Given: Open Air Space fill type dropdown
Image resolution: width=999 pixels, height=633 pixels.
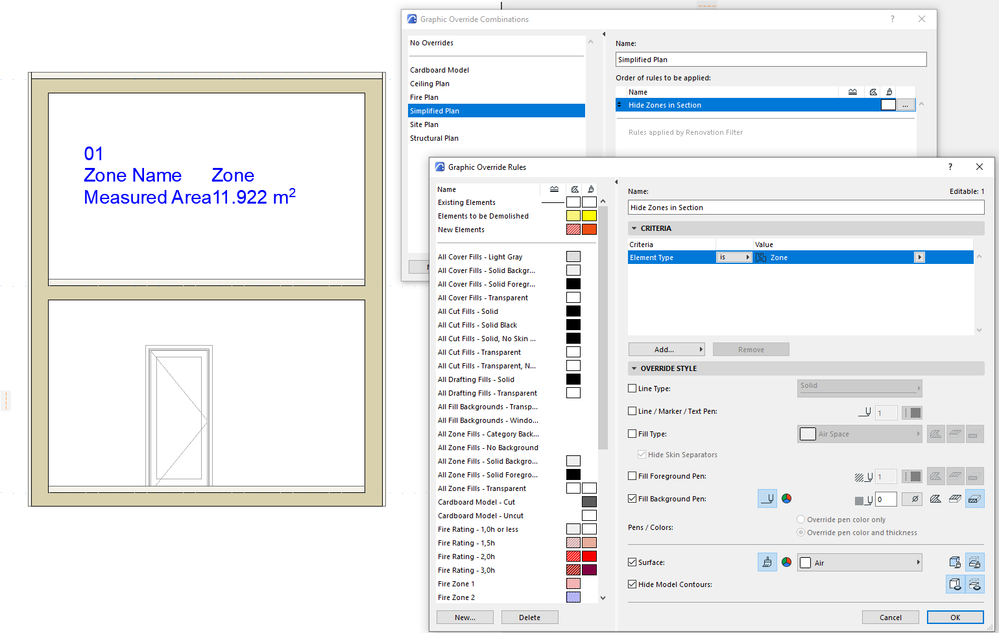Looking at the screenshot, I should click(859, 434).
